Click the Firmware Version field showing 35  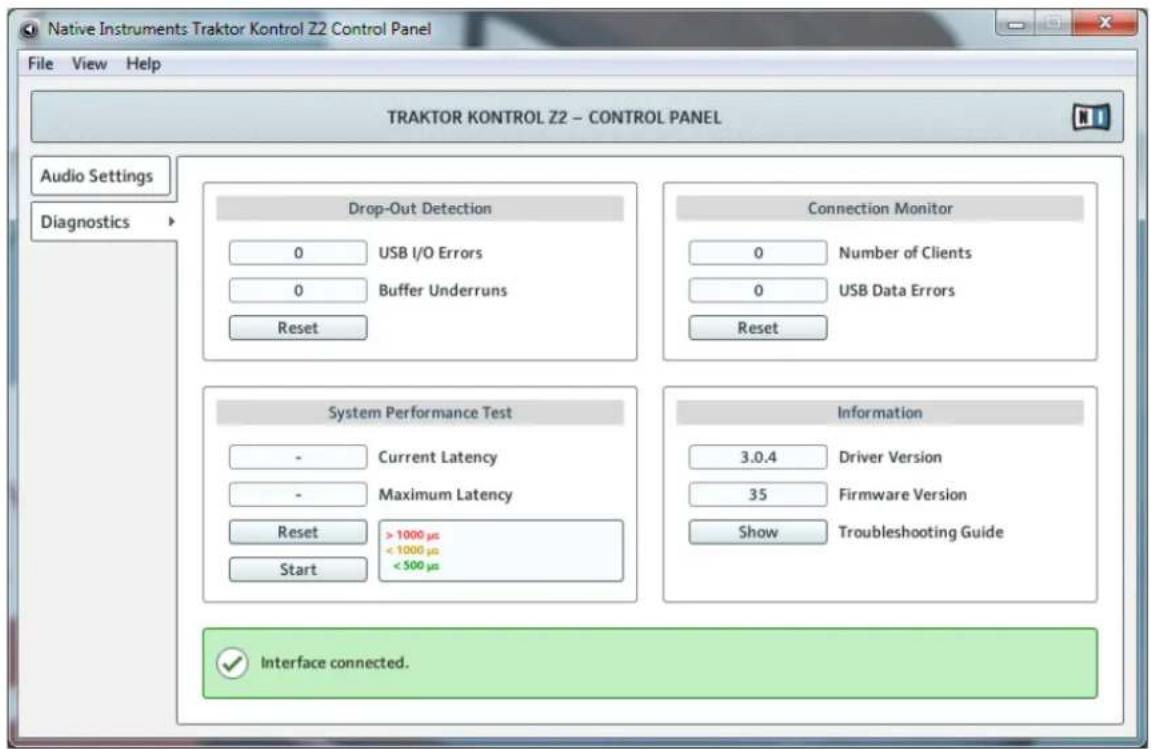click(x=758, y=494)
